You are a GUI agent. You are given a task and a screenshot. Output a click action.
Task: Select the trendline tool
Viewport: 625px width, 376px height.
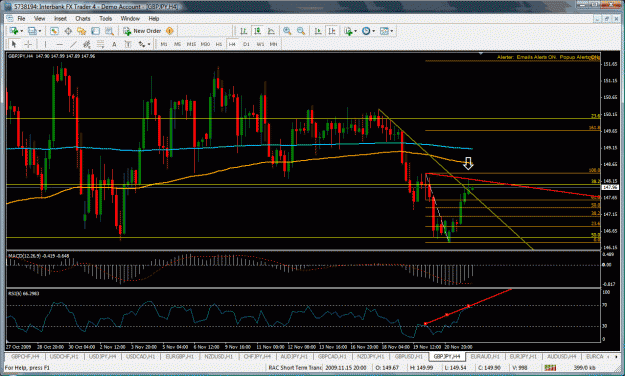73,44
